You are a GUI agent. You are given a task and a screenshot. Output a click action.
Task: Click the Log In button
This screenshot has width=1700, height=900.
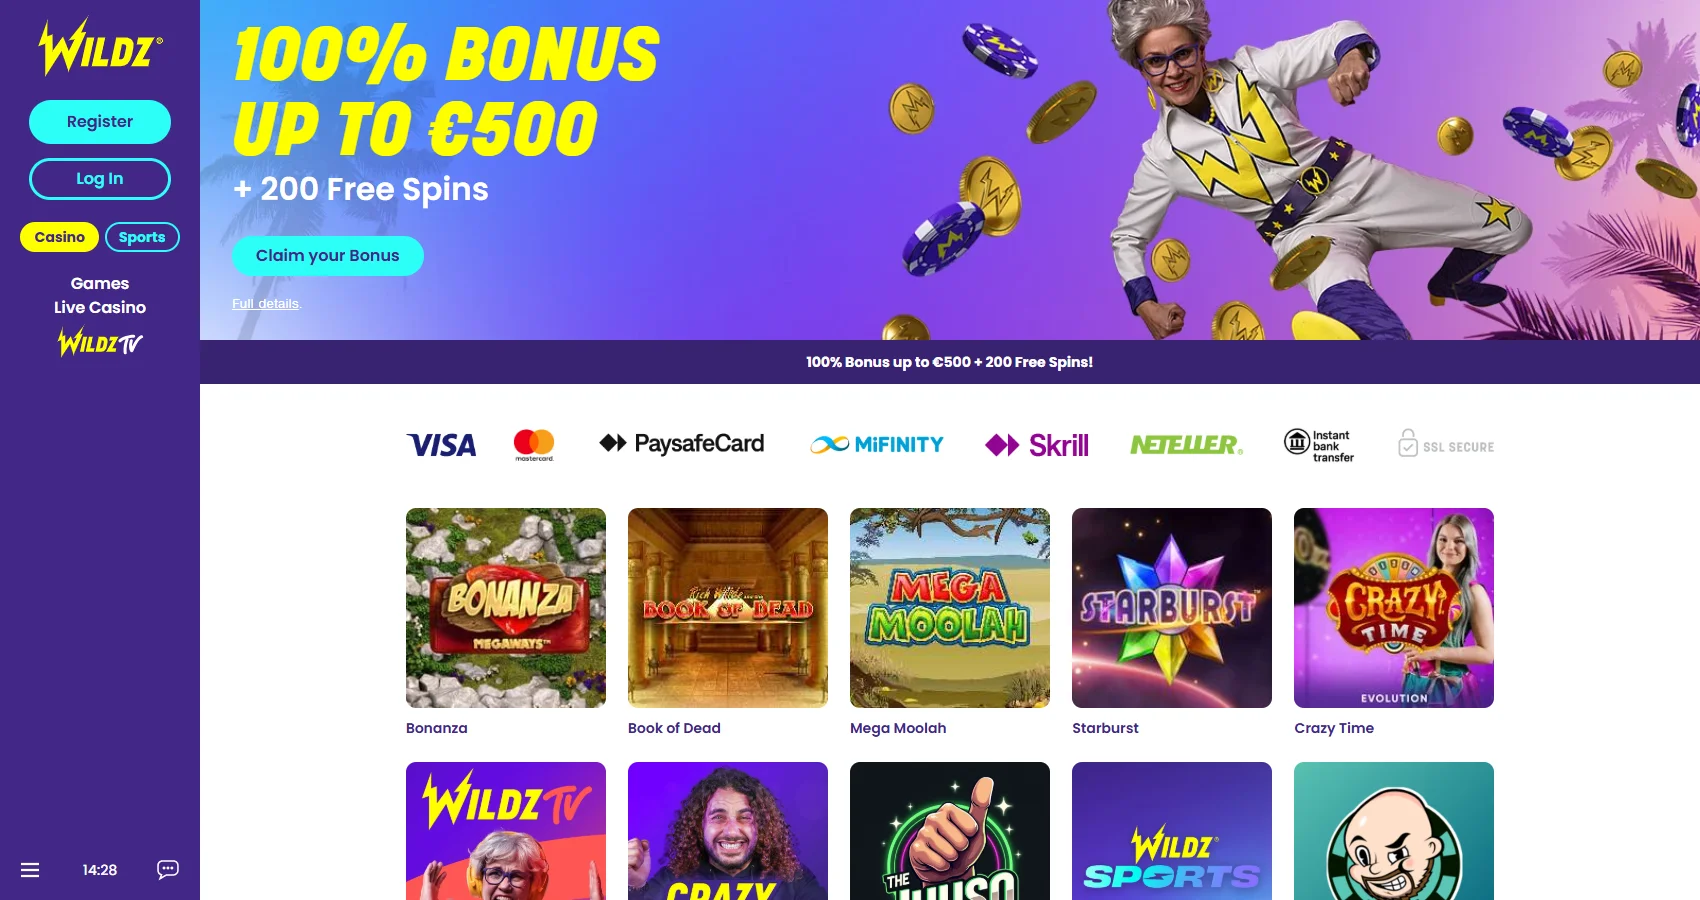coord(100,179)
